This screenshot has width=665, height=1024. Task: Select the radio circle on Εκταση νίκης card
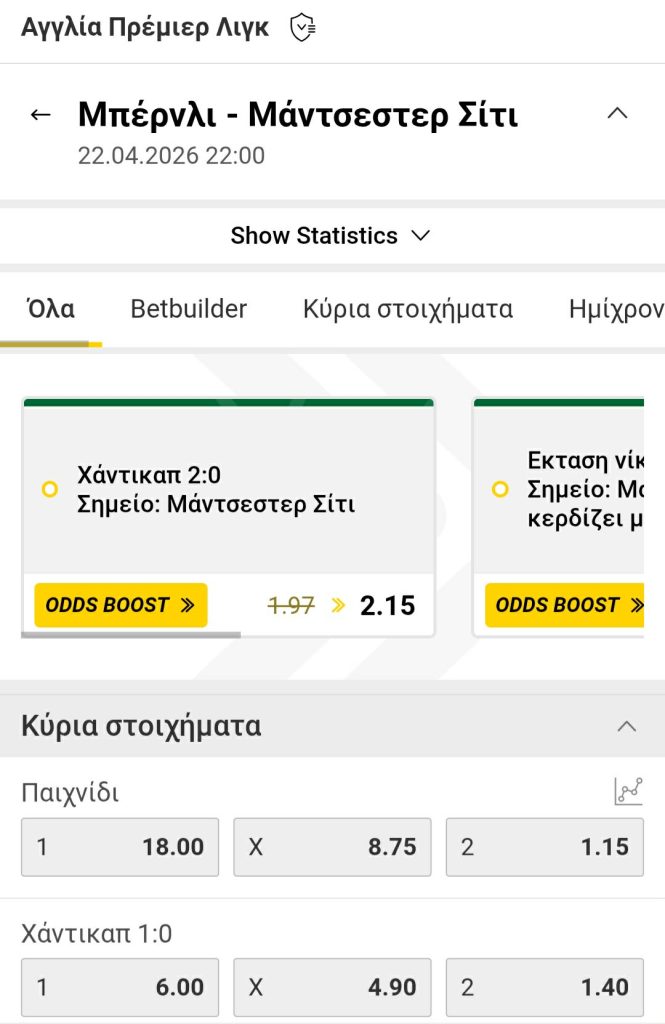pyautogui.click(x=500, y=490)
